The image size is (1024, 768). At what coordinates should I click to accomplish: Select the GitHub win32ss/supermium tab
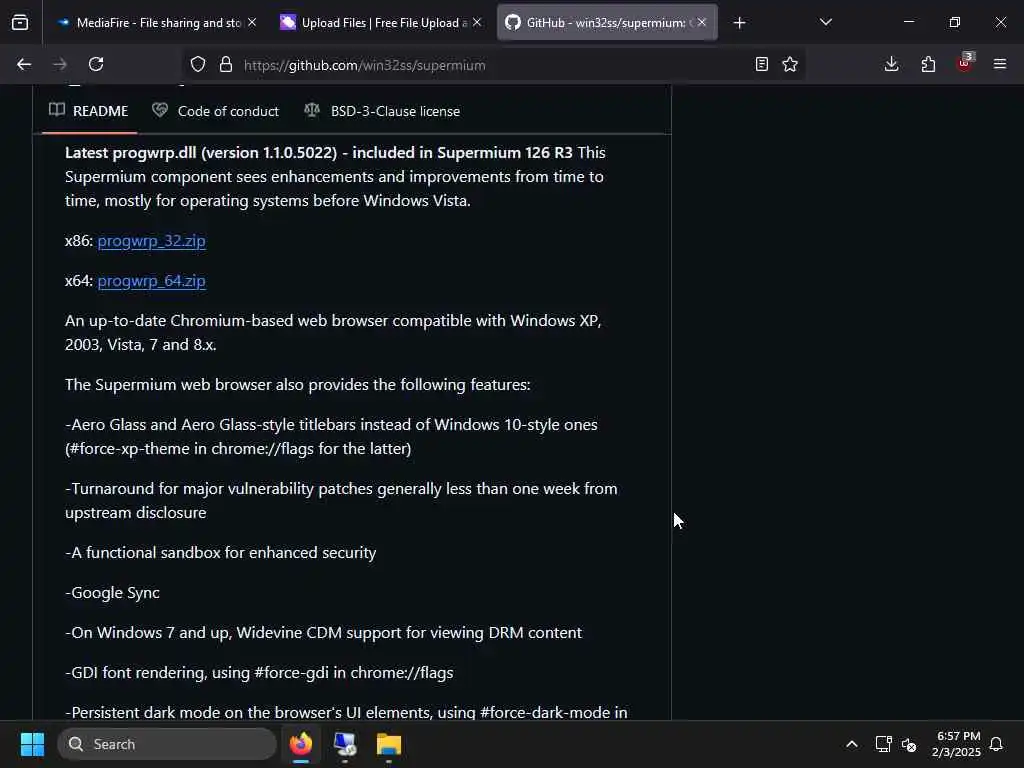(x=607, y=22)
